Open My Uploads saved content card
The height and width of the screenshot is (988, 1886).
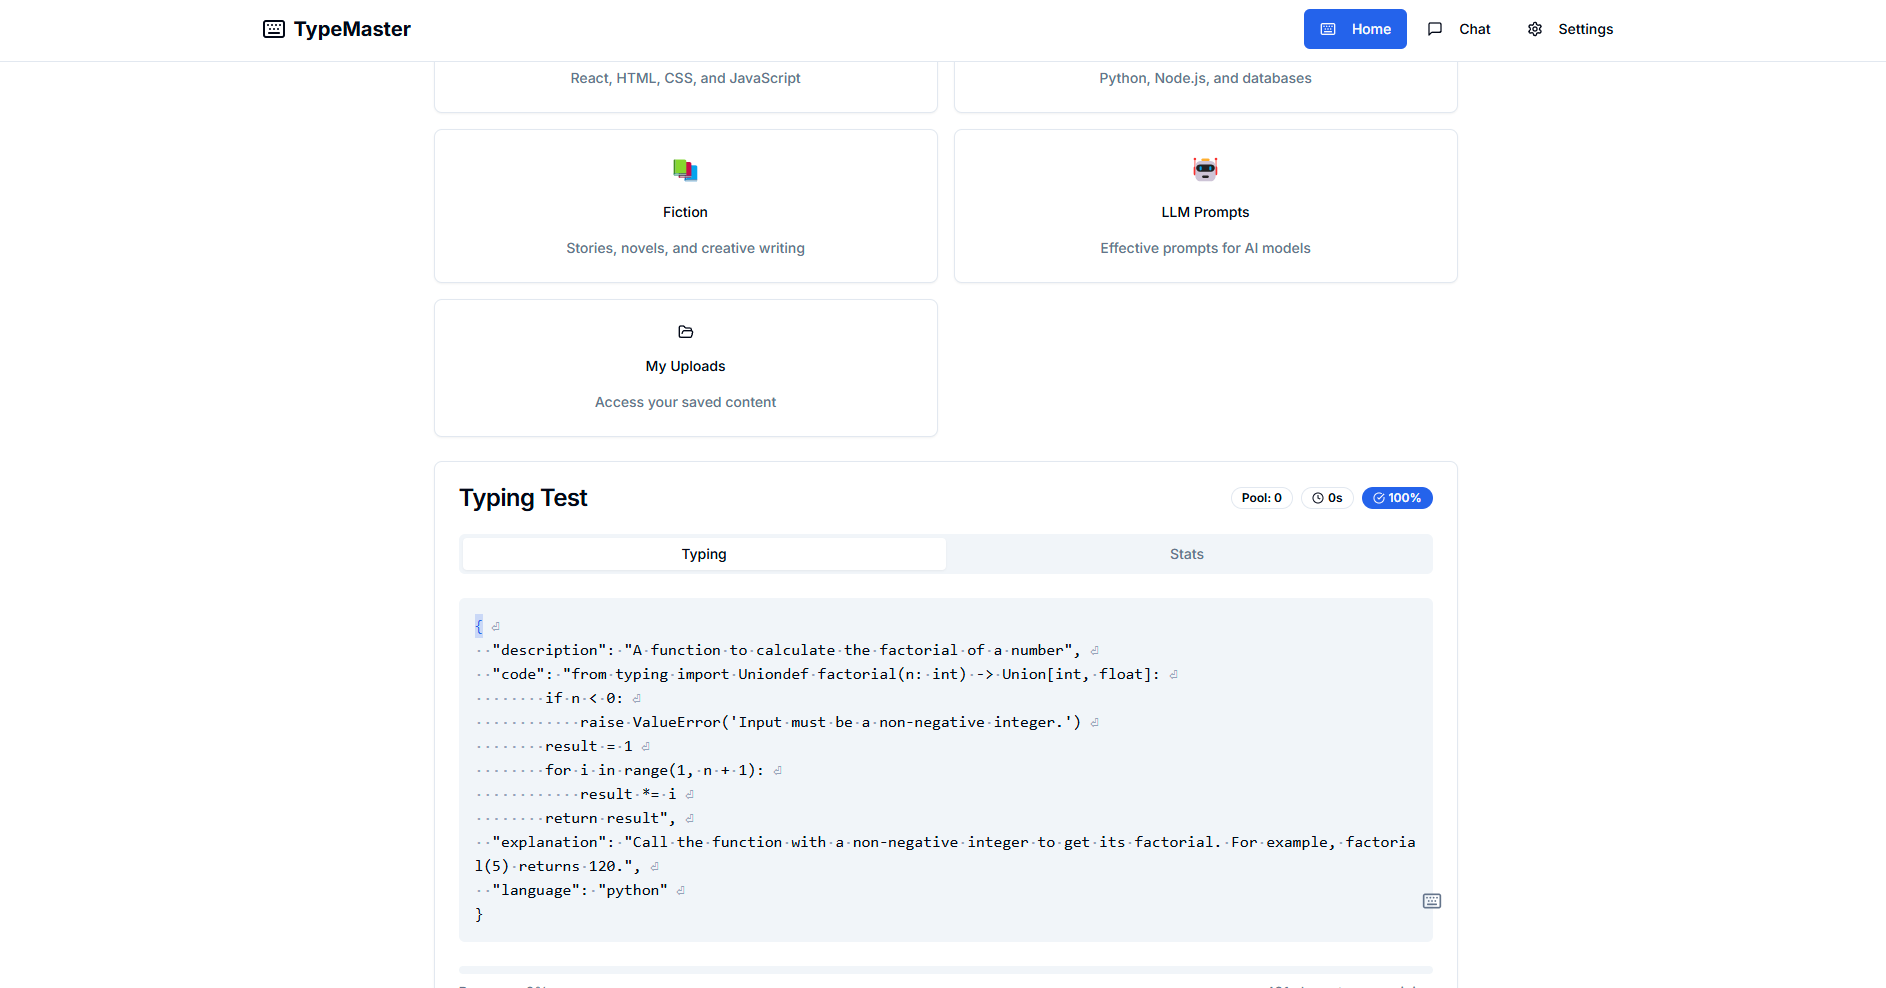685,368
